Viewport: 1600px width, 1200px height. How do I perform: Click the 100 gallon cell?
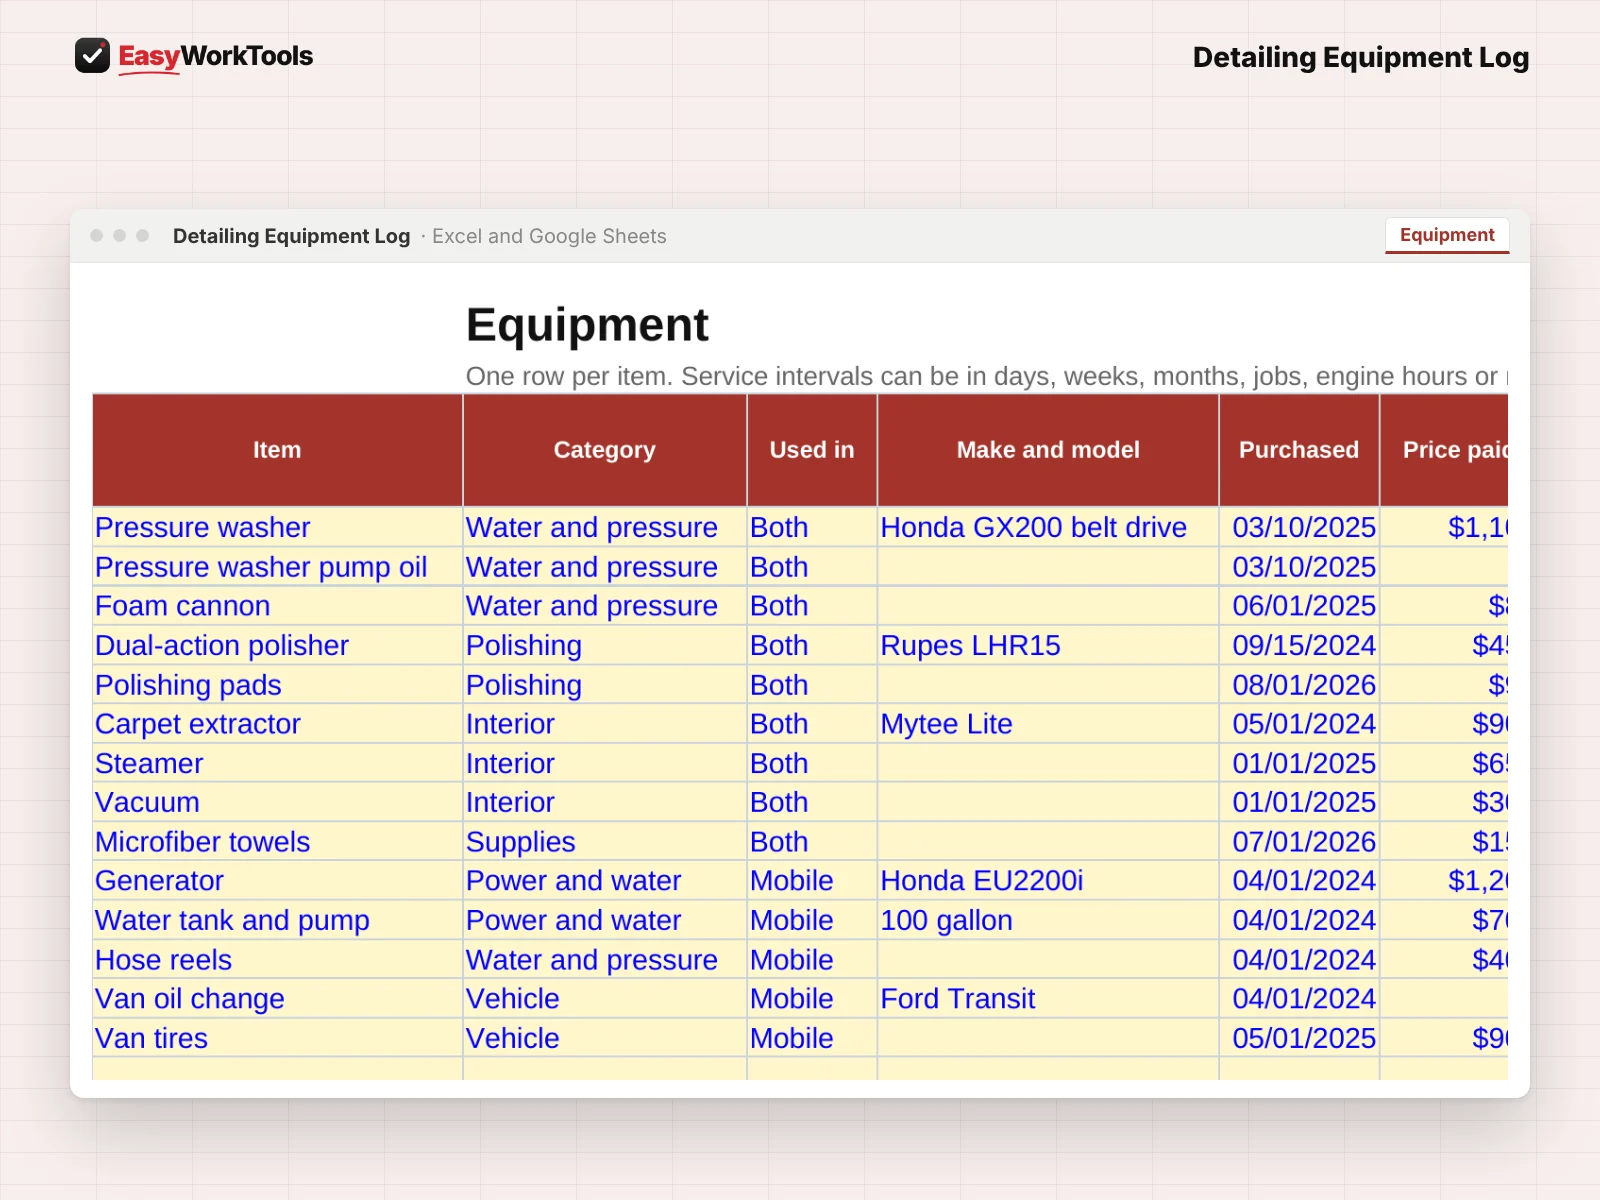1048,920
